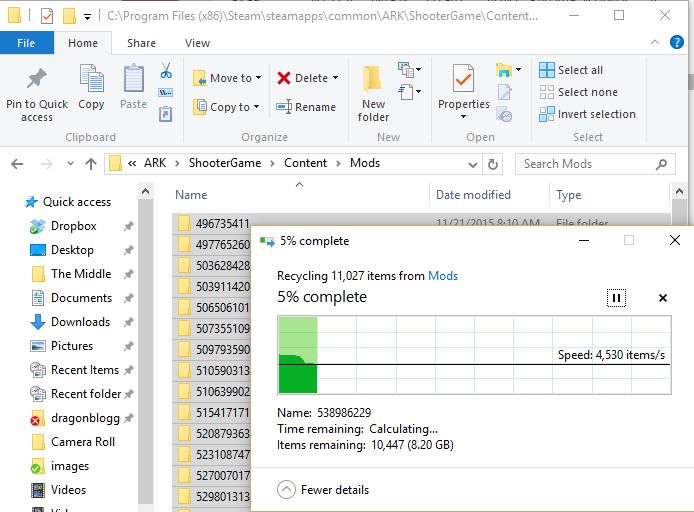Click the Mods link in the recycling dialog

point(443,276)
